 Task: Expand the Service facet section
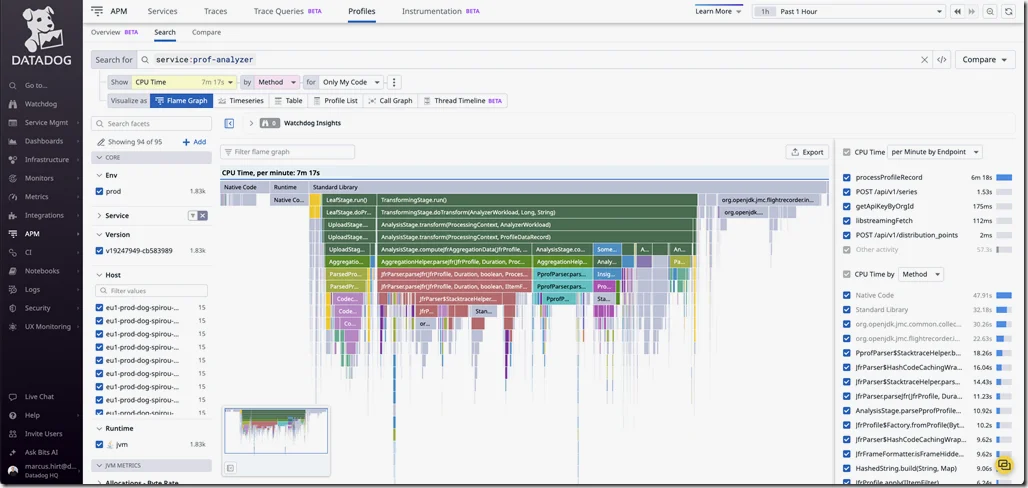(x=99, y=215)
